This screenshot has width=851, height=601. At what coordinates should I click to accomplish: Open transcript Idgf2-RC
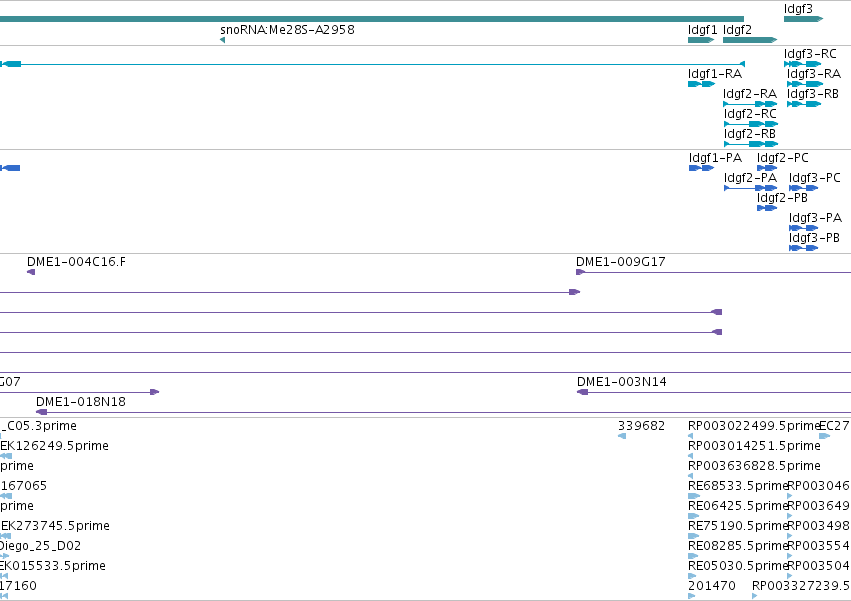[x=751, y=124]
